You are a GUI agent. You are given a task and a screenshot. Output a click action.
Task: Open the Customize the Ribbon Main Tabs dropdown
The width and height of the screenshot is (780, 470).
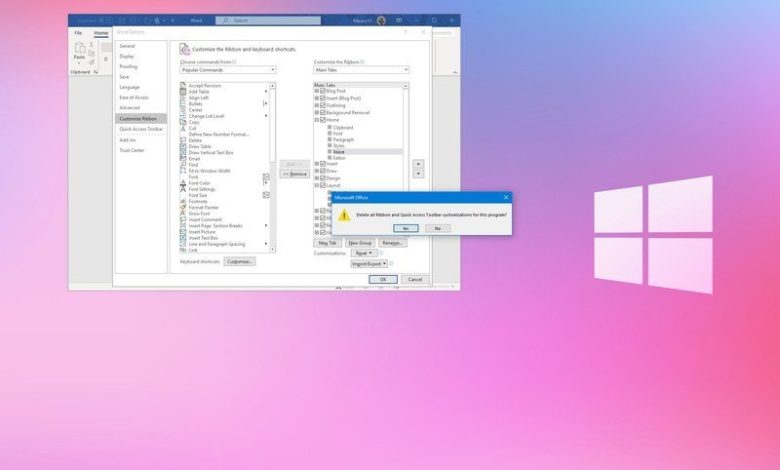361,70
